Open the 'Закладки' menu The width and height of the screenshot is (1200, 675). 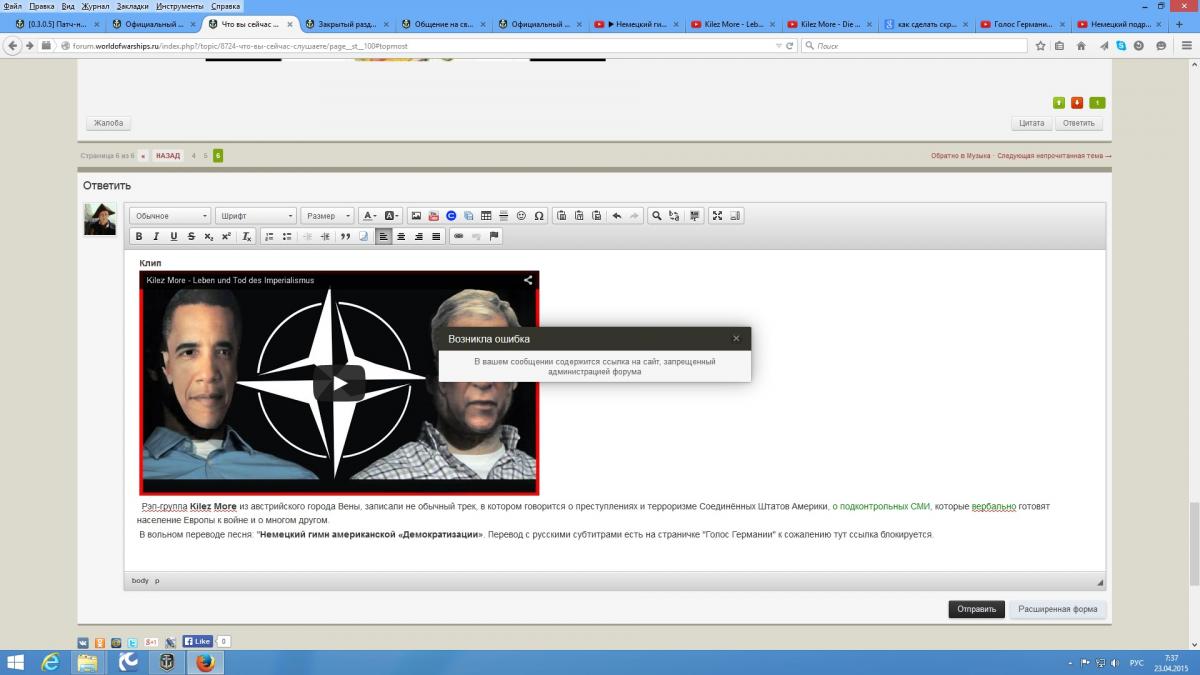(x=132, y=6)
